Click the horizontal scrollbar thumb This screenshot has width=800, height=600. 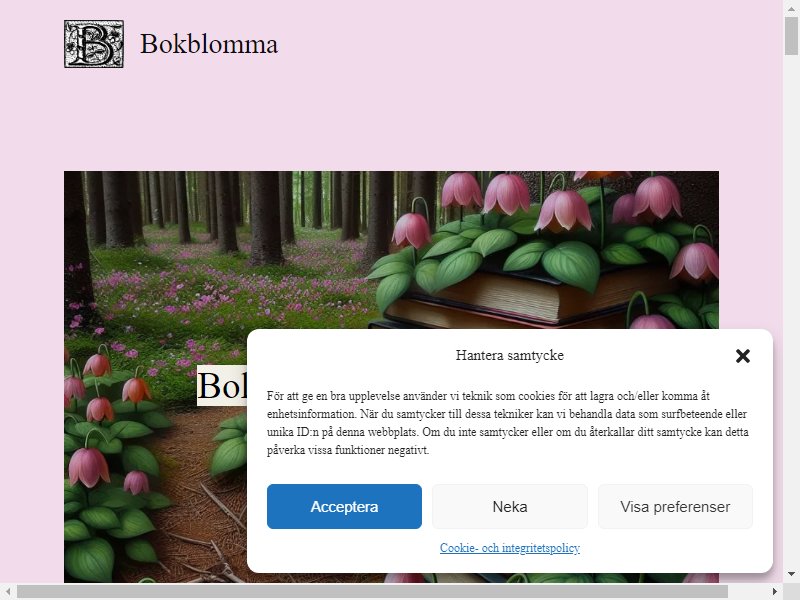(x=372, y=591)
